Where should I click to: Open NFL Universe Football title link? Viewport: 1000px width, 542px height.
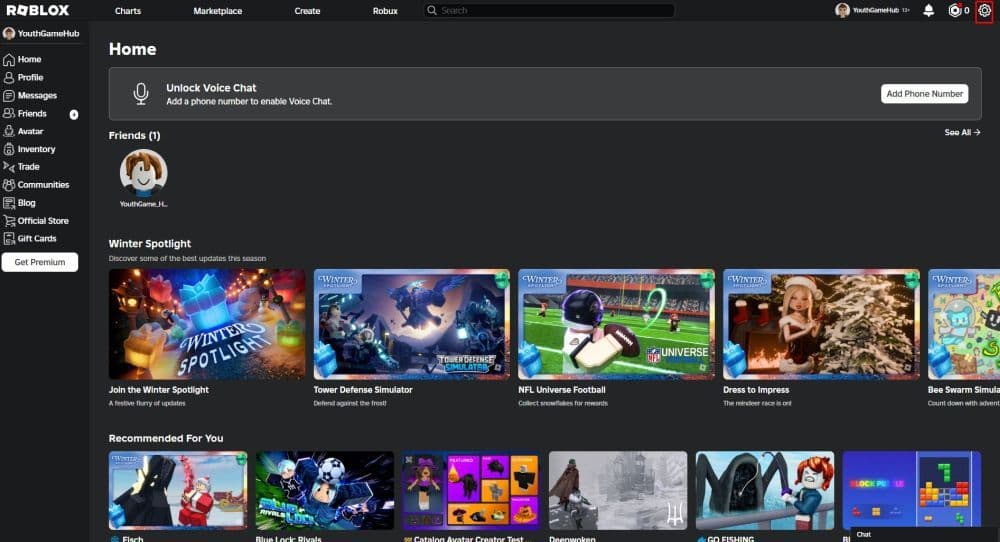pos(562,390)
